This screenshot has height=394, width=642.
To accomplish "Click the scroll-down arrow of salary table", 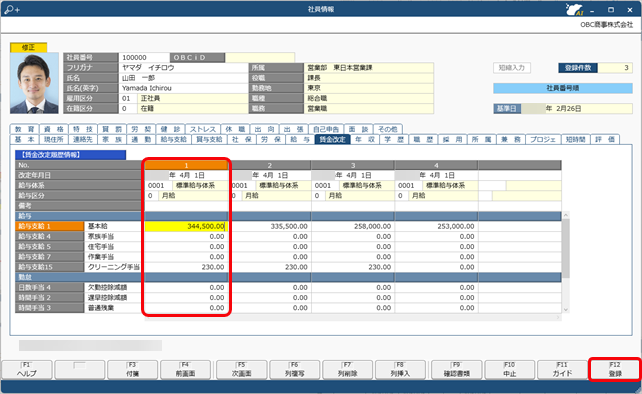I will point(566,310).
